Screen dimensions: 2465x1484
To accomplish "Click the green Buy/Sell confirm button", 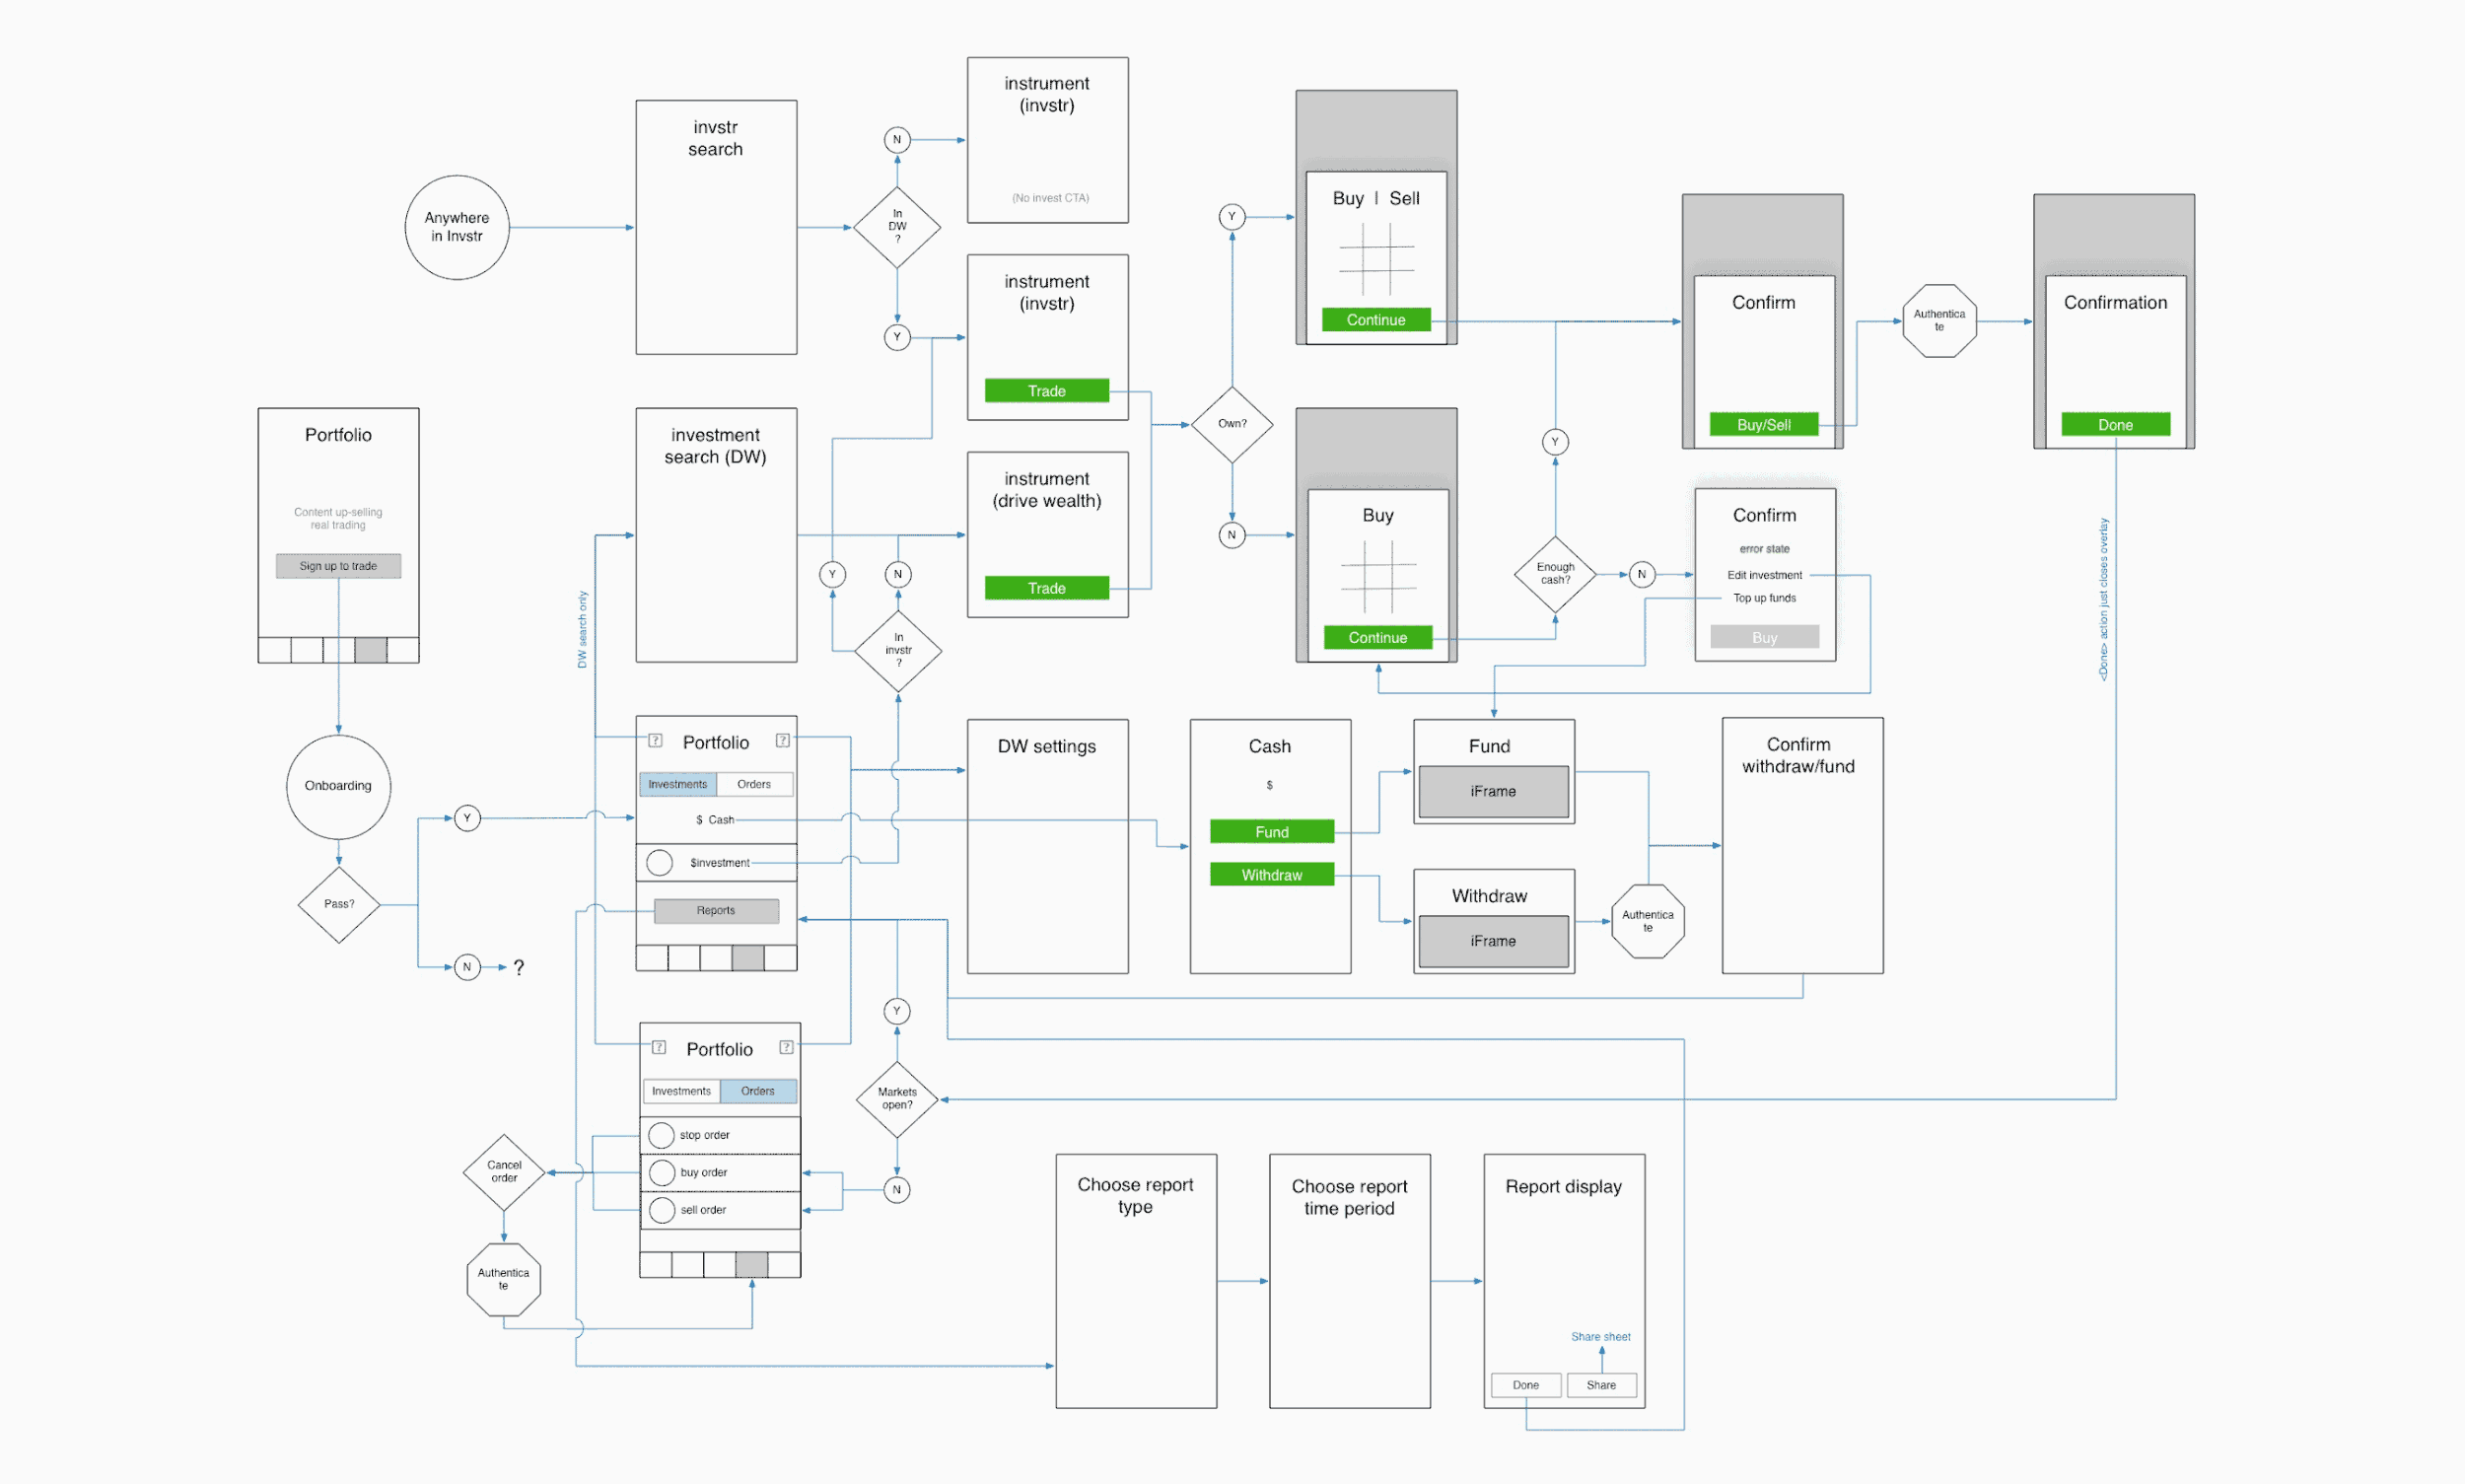I will (x=1764, y=424).
